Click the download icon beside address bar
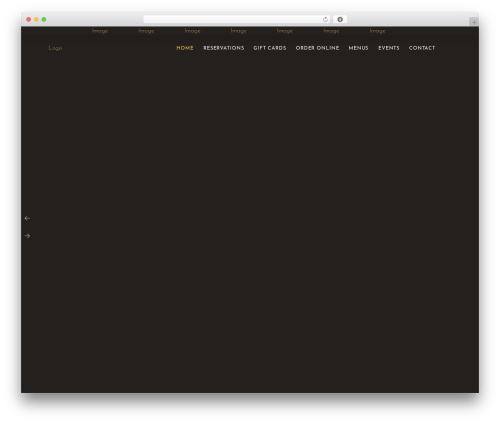 [x=340, y=19]
